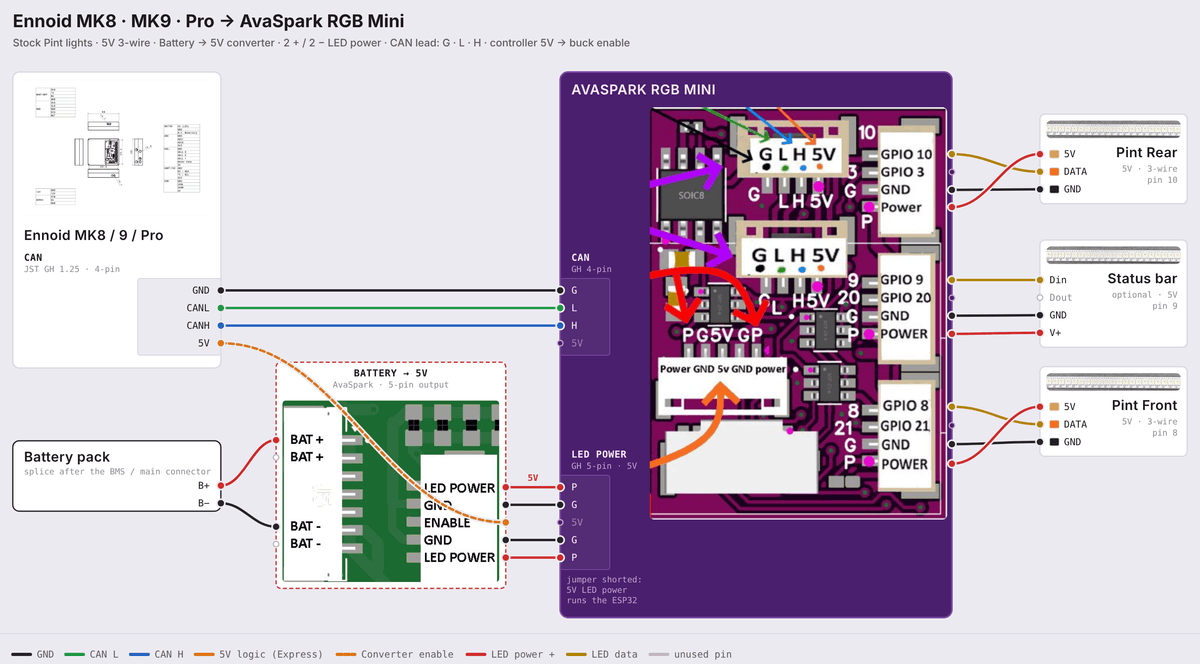Click the red '5V' wire label
Viewport: 1200px width, 664px height.
tap(533, 478)
